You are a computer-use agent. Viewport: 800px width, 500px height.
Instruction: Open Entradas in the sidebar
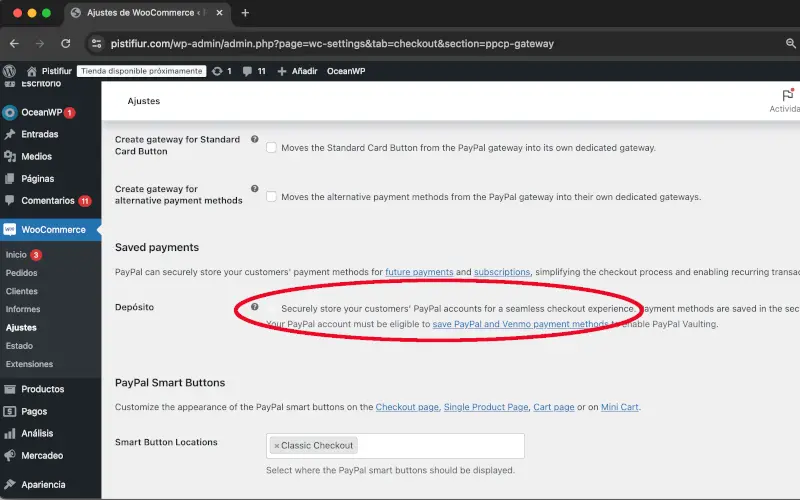pos(40,134)
